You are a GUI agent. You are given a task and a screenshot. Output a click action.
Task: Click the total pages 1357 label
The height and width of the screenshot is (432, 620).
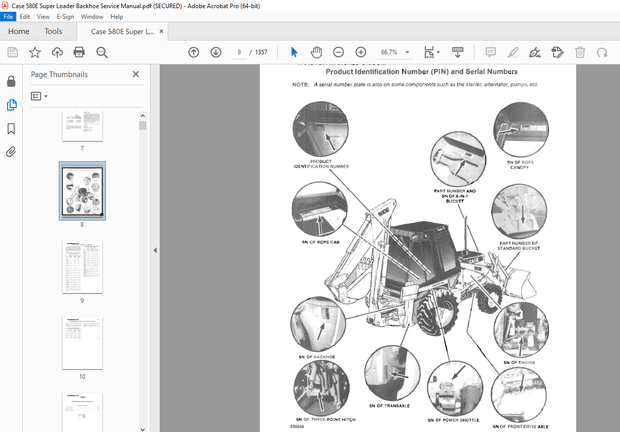tap(261, 52)
